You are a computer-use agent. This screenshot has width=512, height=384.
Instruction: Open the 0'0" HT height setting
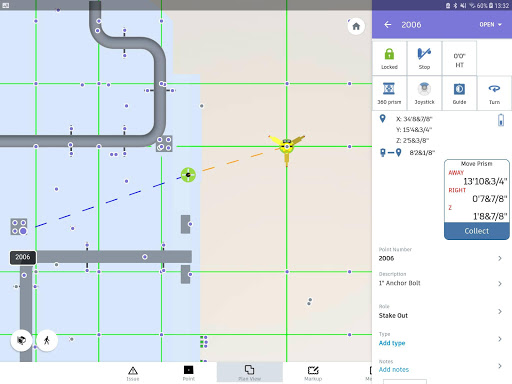pyautogui.click(x=459, y=58)
